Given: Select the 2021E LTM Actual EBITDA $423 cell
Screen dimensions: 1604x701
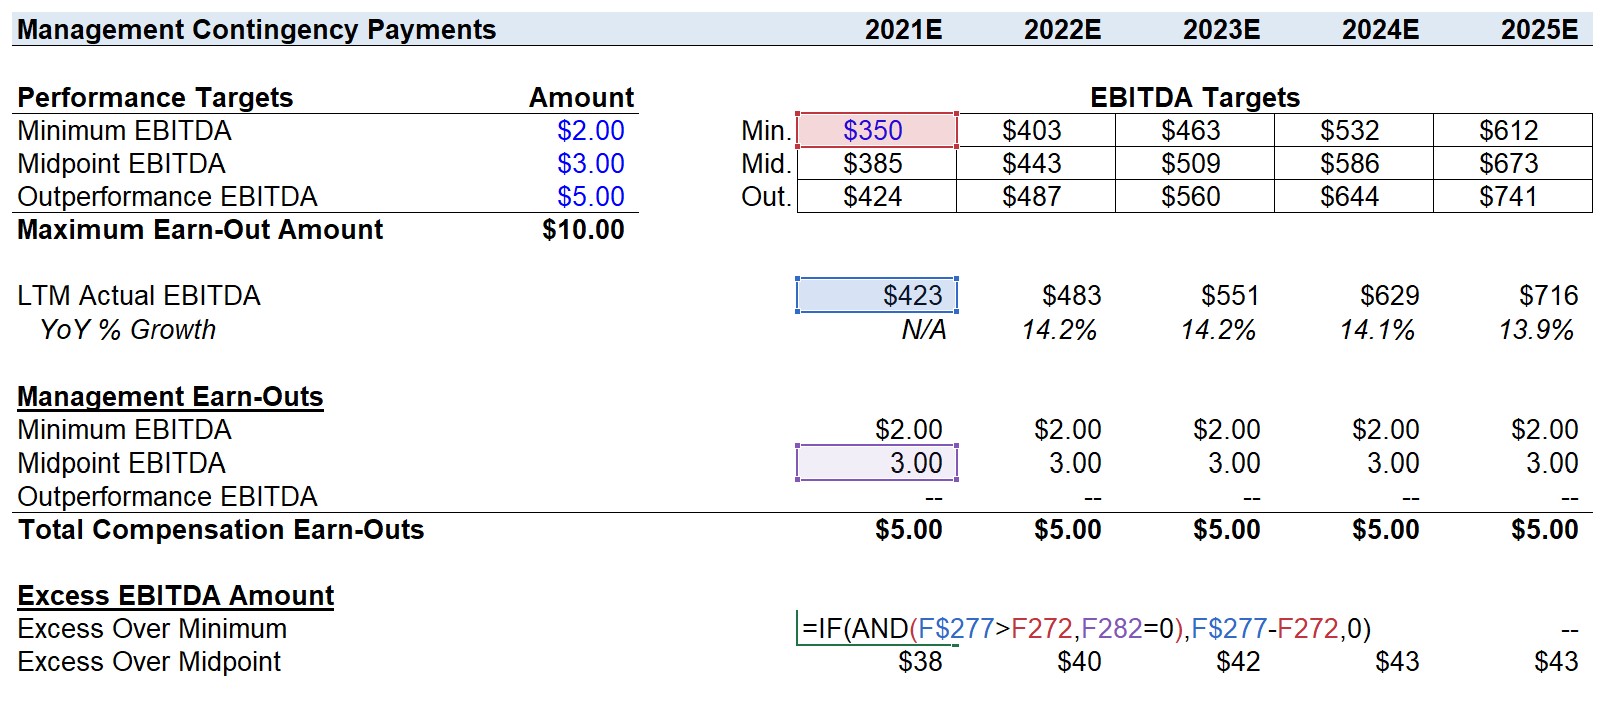Looking at the screenshot, I should pos(876,296).
